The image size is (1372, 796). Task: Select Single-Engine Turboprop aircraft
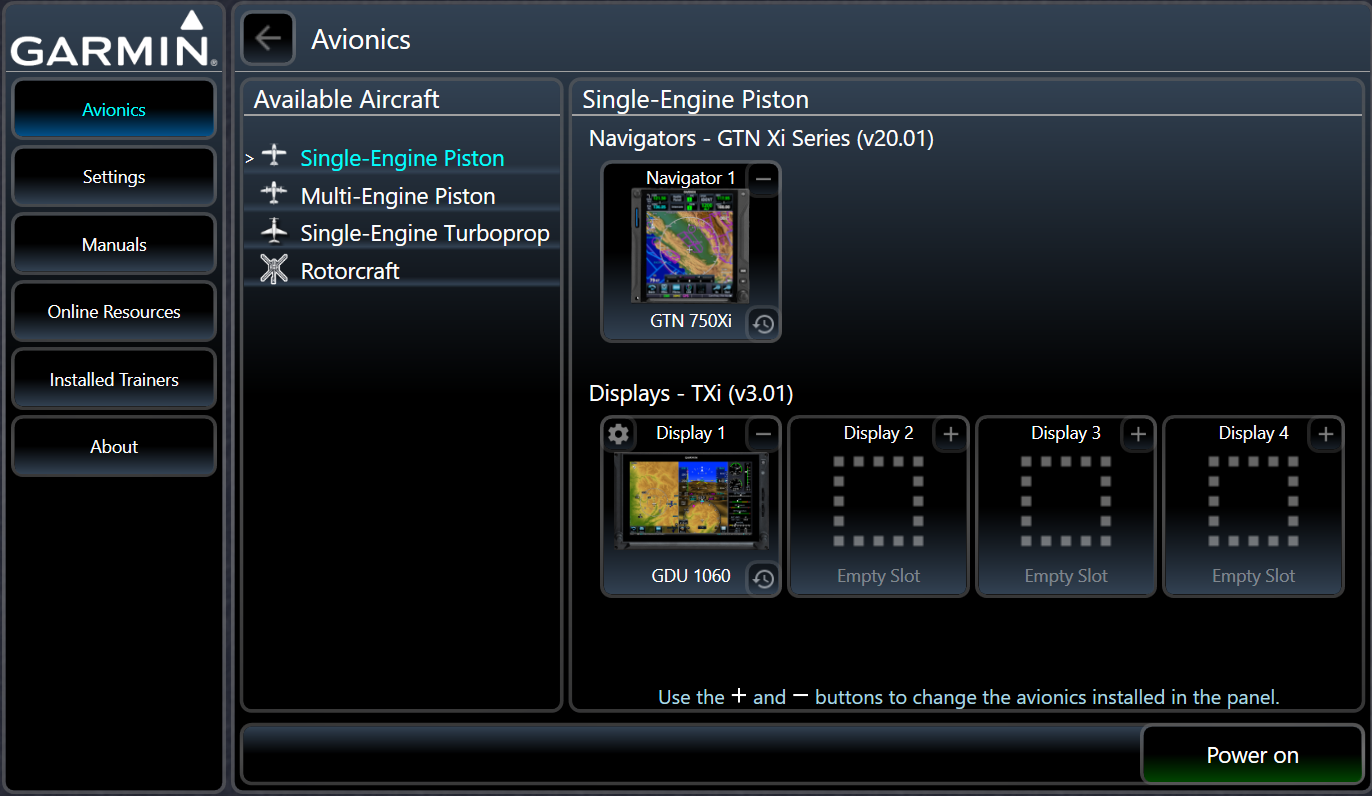coord(402,233)
